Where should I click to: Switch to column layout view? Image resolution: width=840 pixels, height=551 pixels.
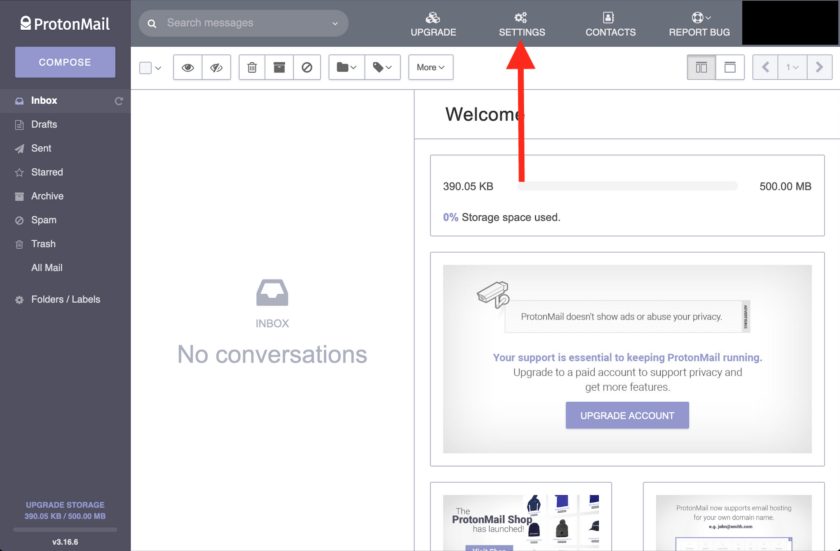pyautogui.click(x=701, y=67)
